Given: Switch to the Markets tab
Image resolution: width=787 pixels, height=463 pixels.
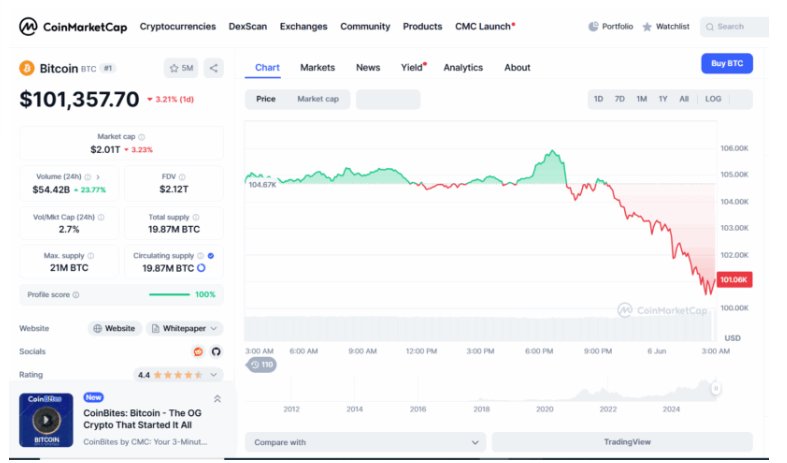Looking at the screenshot, I should 317,67.
